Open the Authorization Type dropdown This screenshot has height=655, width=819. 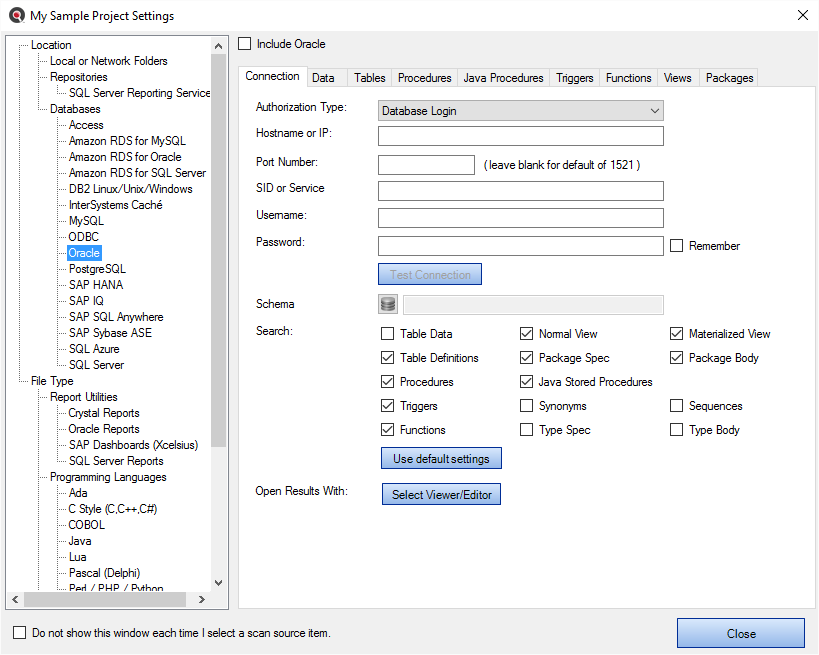tap(521, 111)
